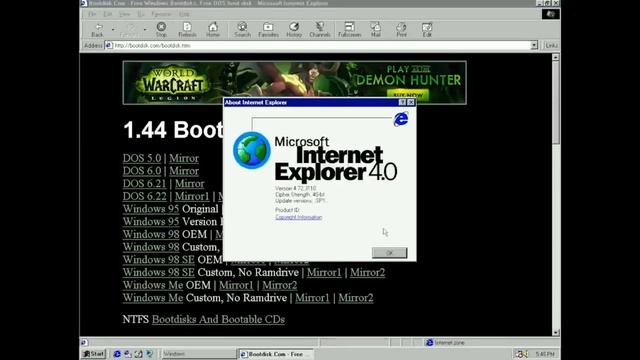Open Mirror2 on Windows 98 SE Custom row

(367, 272)
